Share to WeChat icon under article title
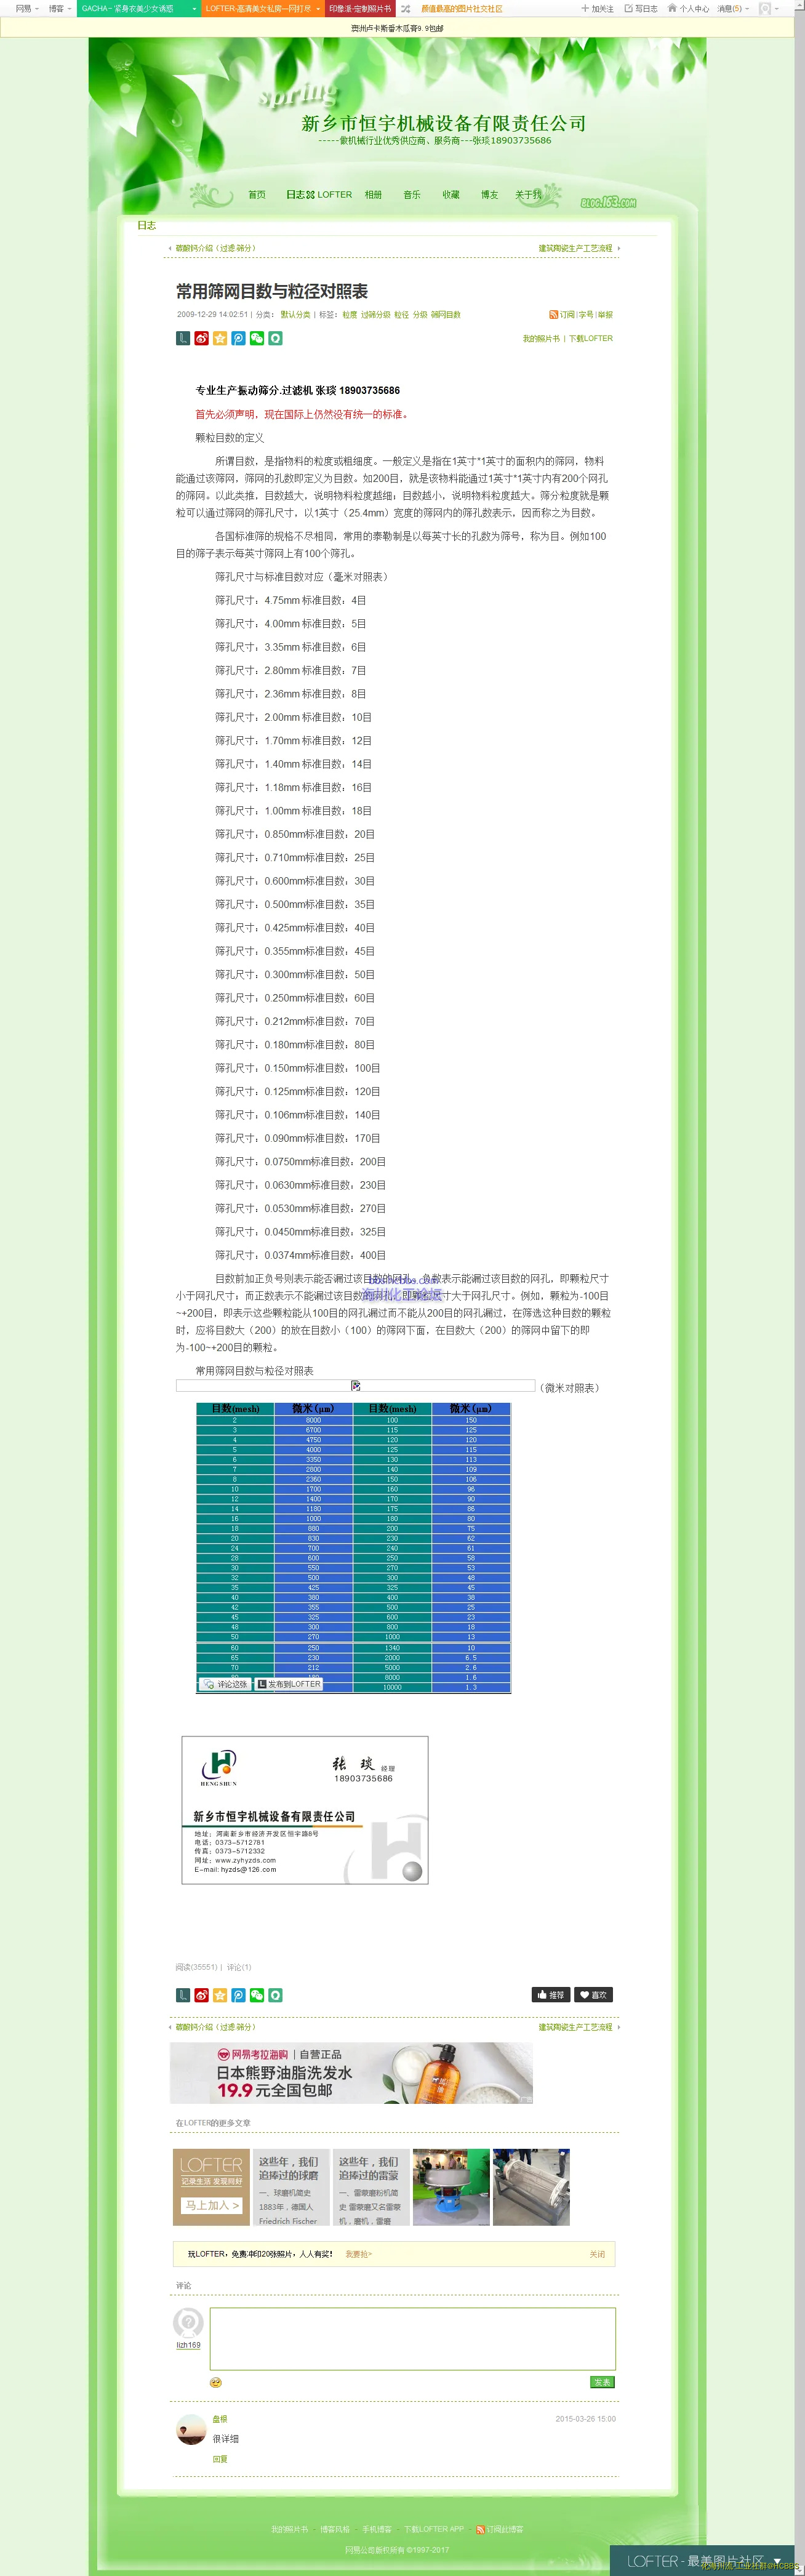Viewport: 805px width, 2576px height. (257, 338)
